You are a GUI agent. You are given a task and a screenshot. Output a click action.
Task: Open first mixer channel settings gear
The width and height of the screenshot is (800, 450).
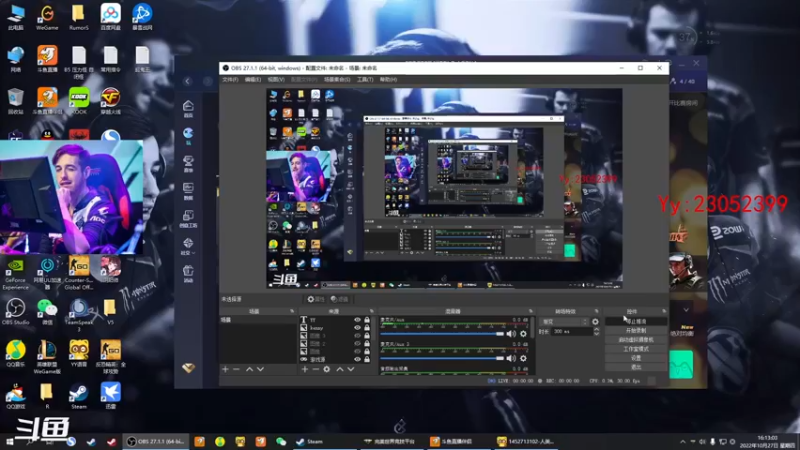click(x=523, y=334)
